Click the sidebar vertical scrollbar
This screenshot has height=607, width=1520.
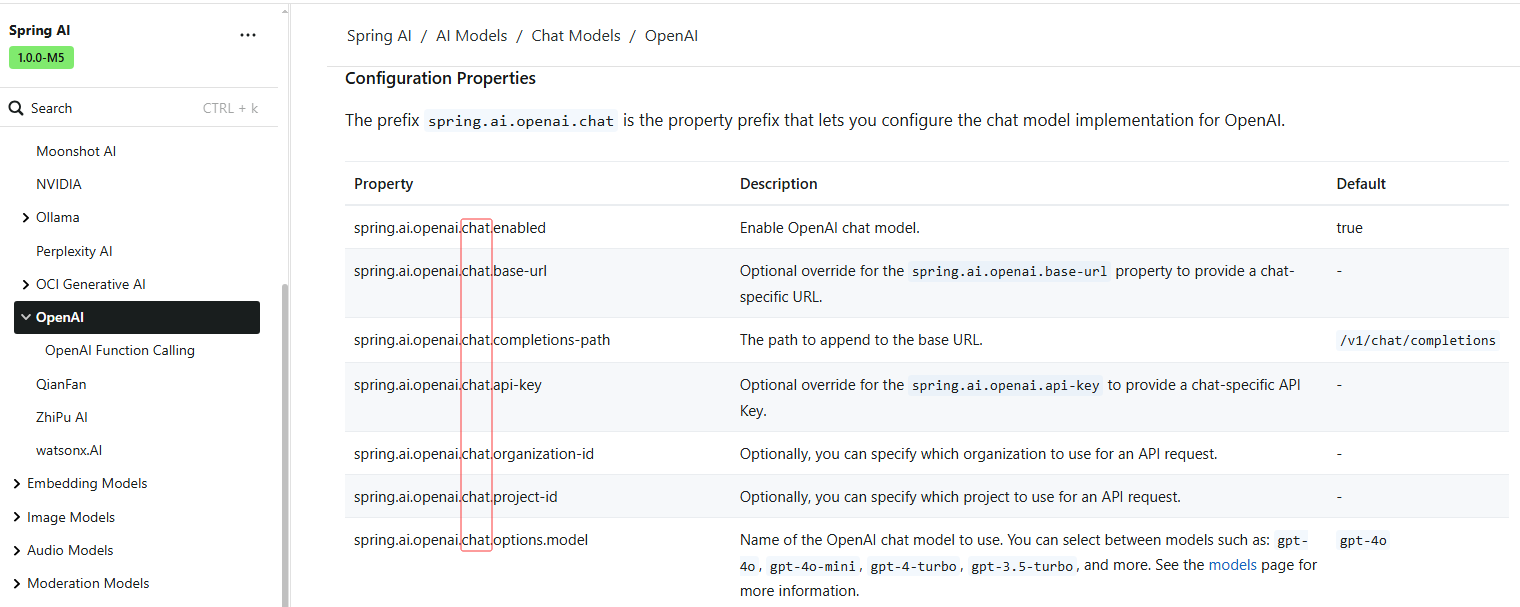tap(285, 440)
